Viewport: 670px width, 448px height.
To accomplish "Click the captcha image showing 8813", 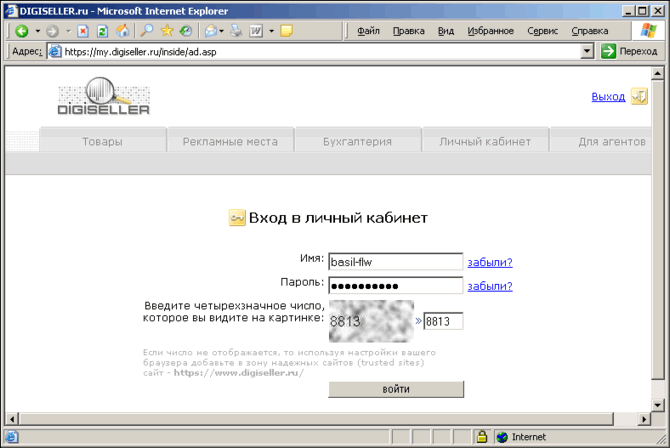I will pyautogui.click(x=371, y=321).
